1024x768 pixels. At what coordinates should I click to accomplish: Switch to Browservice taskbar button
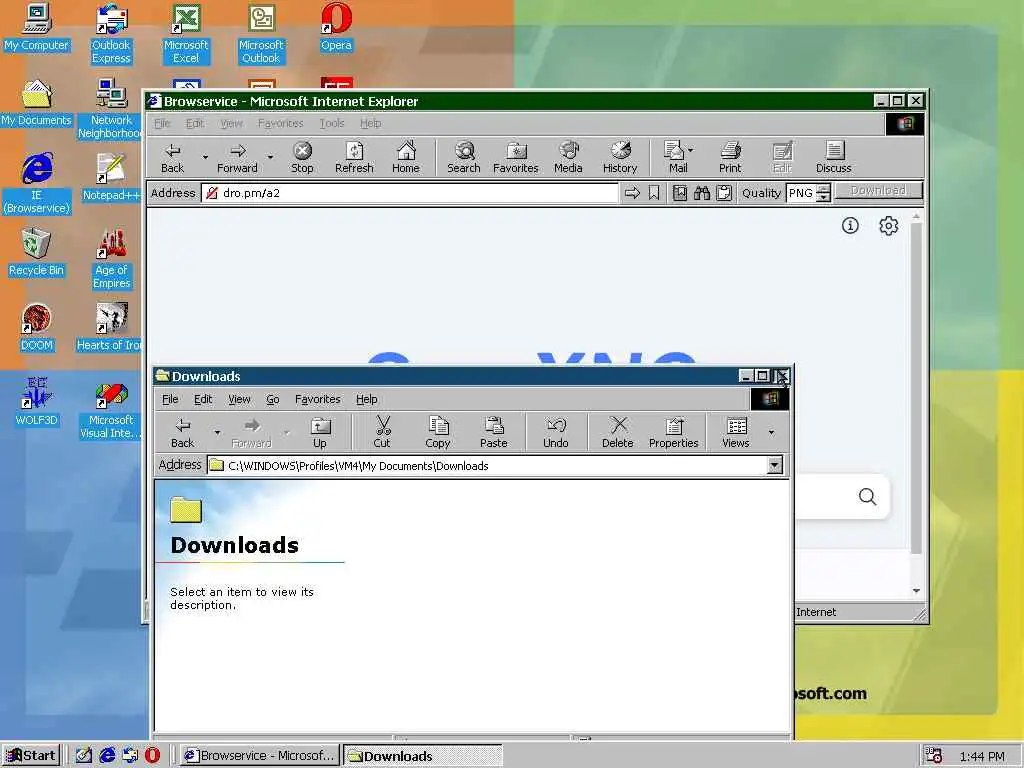pyautogui.click(x=259, y=756)
